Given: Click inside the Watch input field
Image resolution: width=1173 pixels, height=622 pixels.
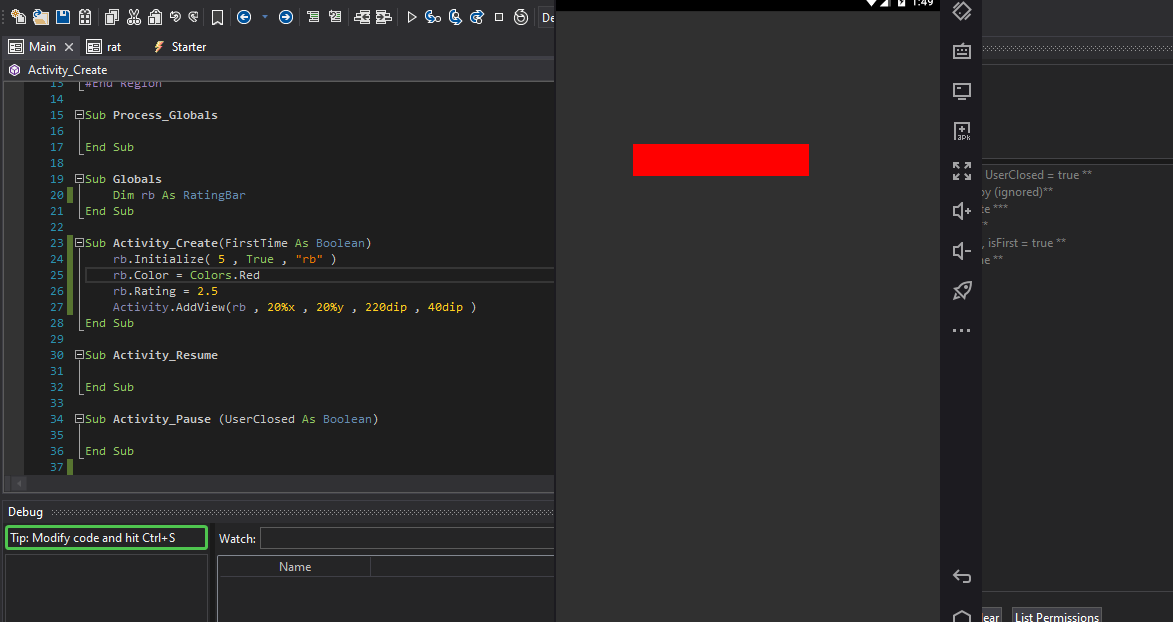Looking at the screenshot, I should 406,538.
